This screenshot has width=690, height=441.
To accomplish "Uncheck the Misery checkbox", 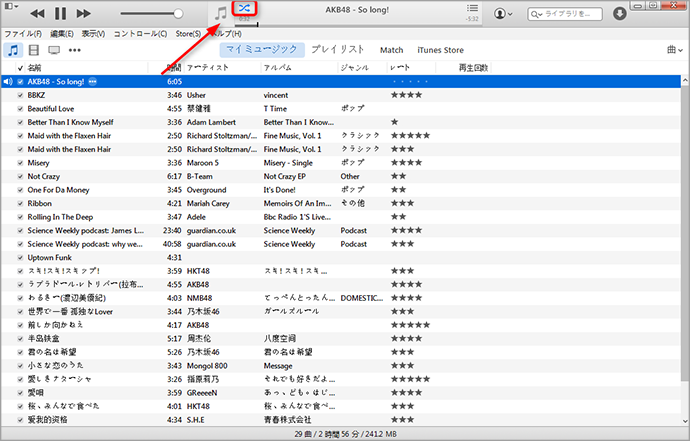I will (20, 163).
